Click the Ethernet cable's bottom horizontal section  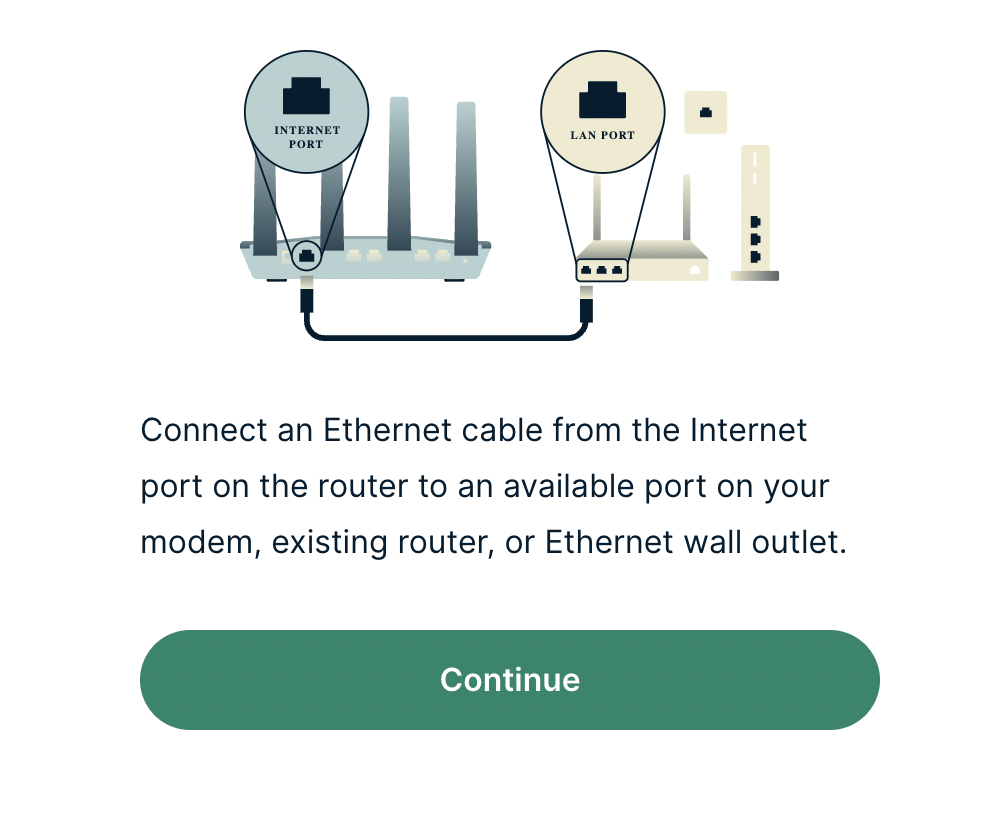[446, 336]
